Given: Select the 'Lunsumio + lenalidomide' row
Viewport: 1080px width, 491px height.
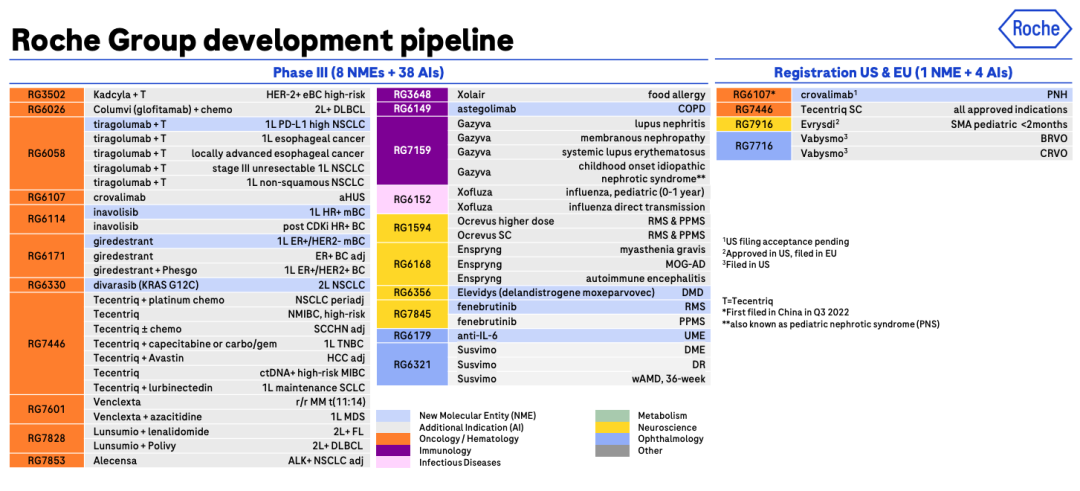Looking at the screenshot, I should pyautogui.click(x=229, y=431).
